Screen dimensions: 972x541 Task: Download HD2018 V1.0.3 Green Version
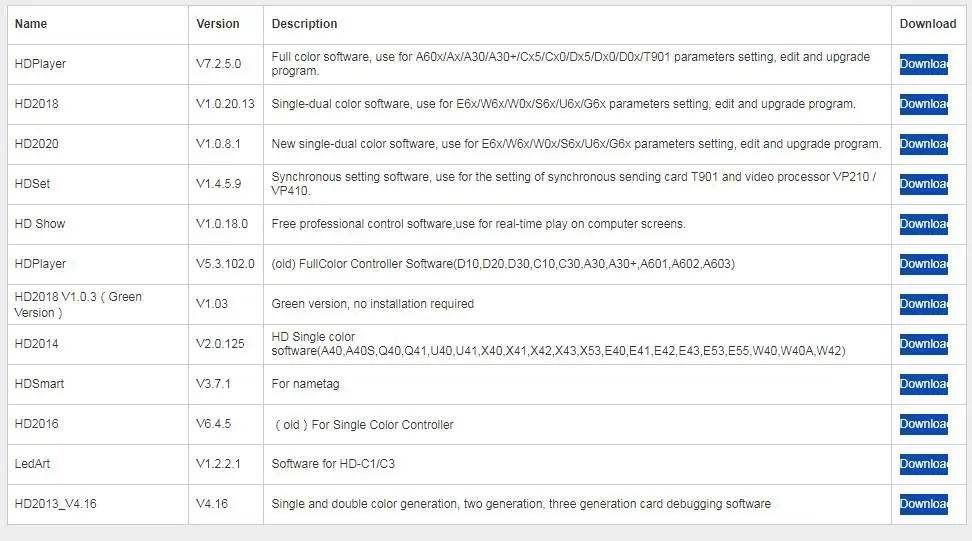click(923, 304)
